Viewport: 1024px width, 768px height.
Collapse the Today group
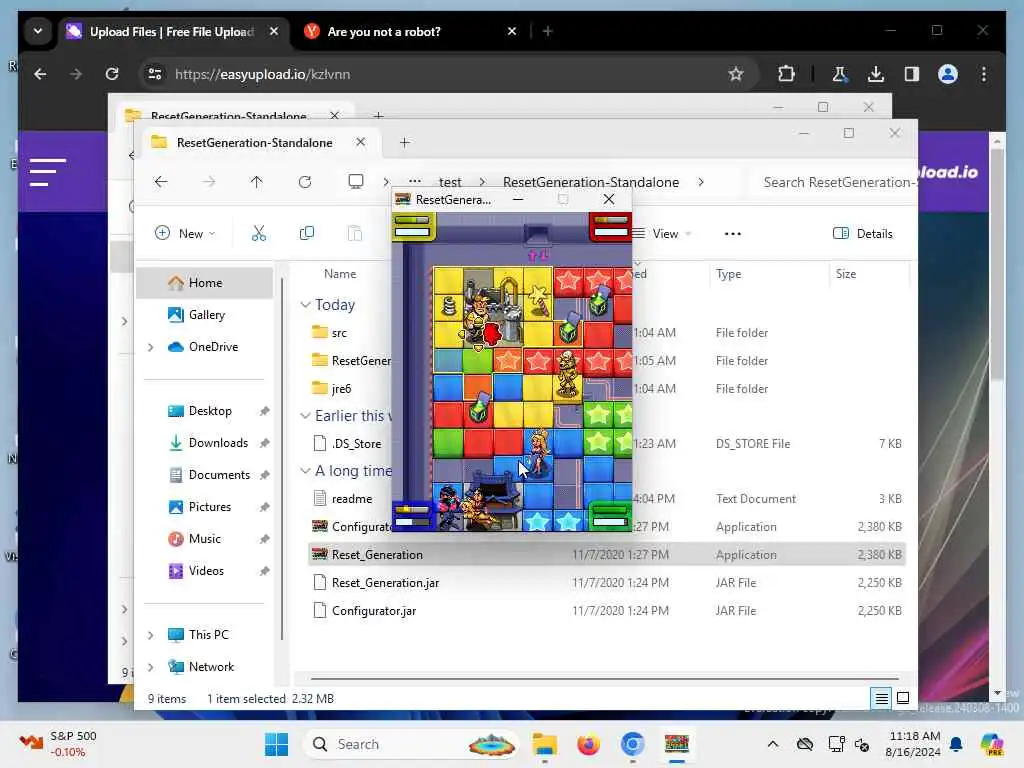pos(305,305)
